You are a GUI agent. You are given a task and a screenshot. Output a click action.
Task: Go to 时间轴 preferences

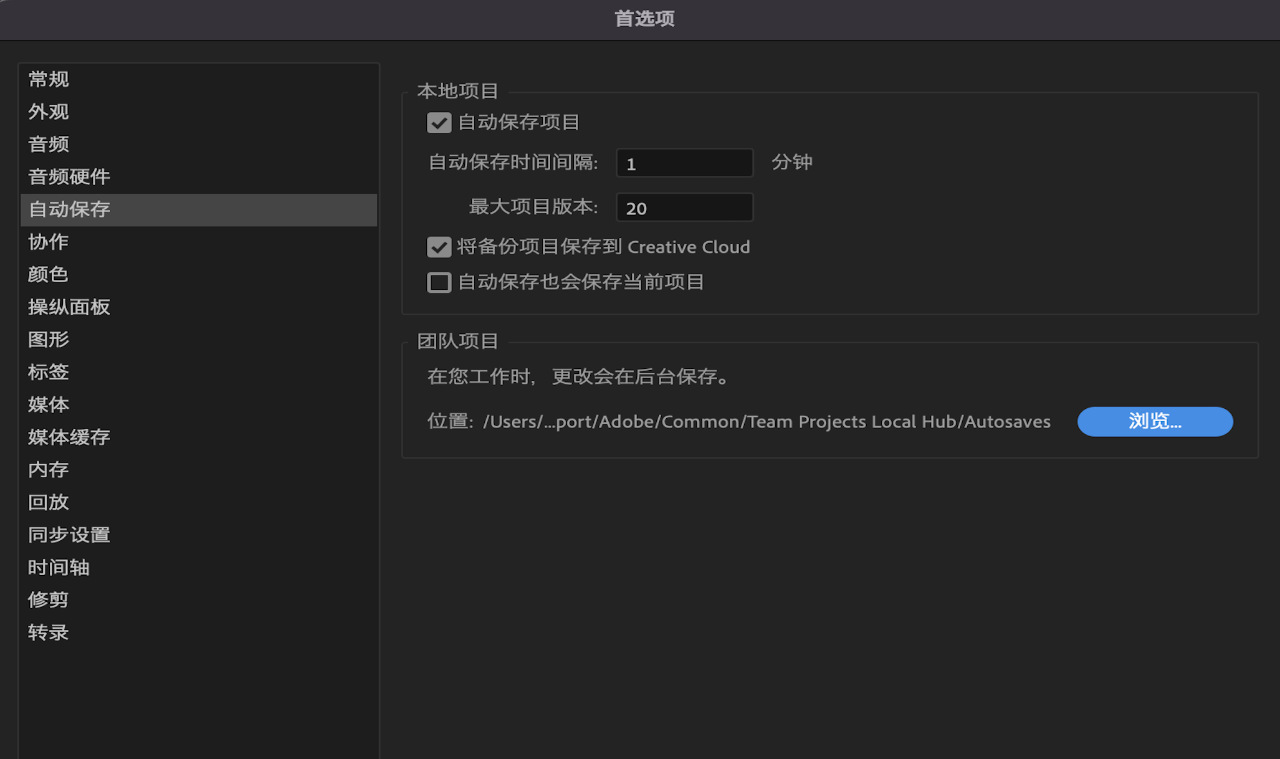coord(199,567)
